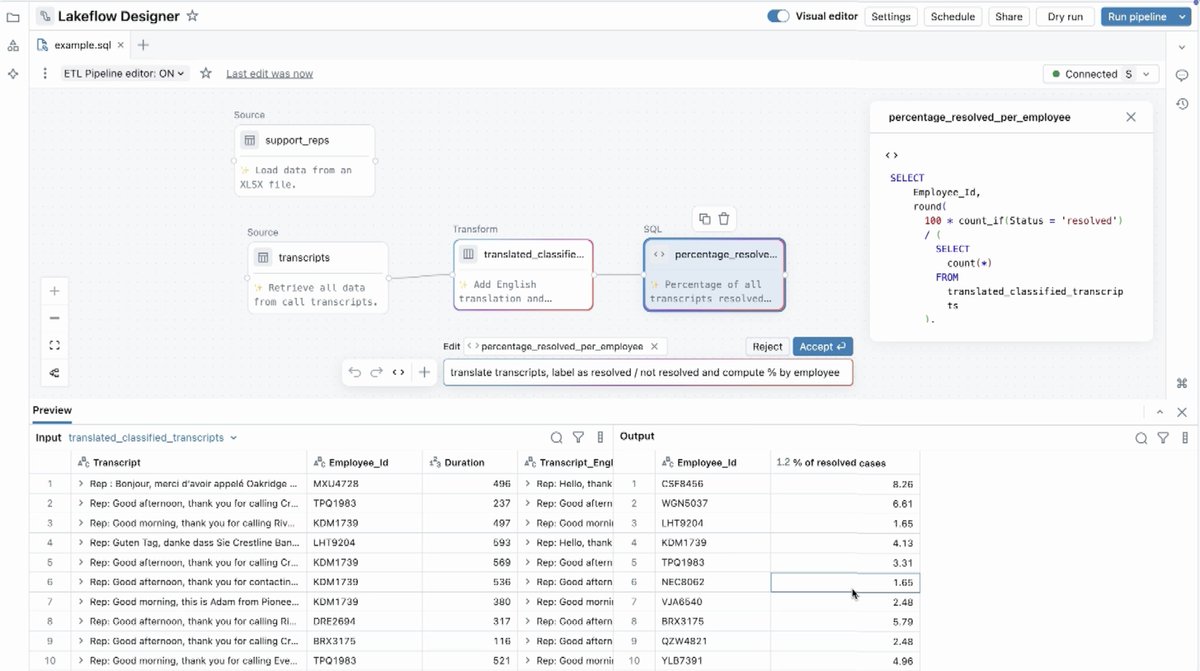1200x671 pixels.
Task: Click the sparkle assistant icon in sidebar
Action: tap(13, 74)
